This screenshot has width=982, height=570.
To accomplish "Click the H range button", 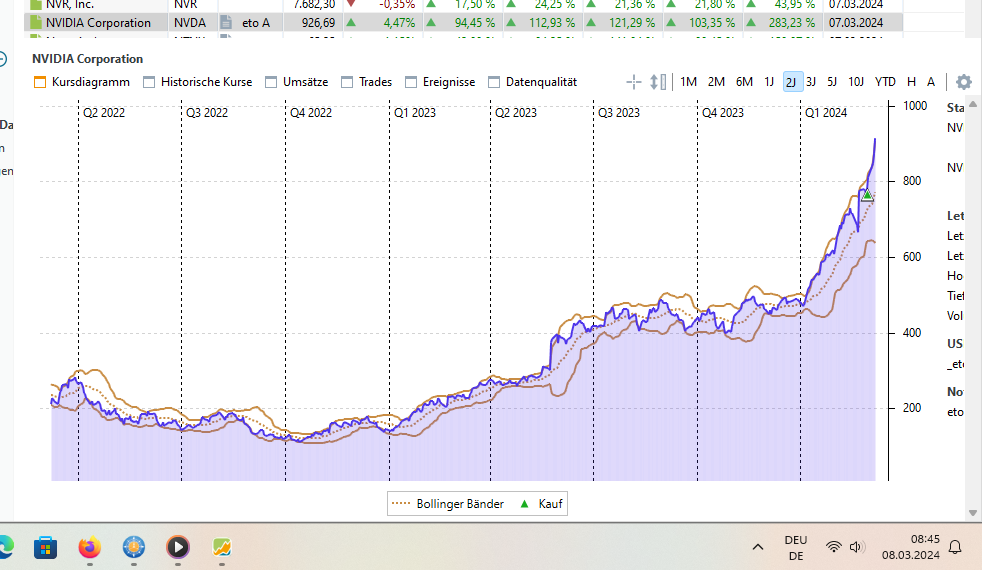I will tap(911, 82).
